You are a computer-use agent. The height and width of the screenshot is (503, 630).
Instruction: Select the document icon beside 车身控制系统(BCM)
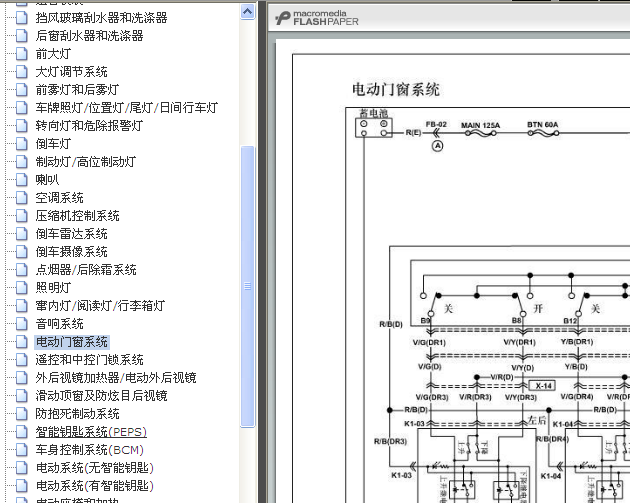click(x=22, y=450)
